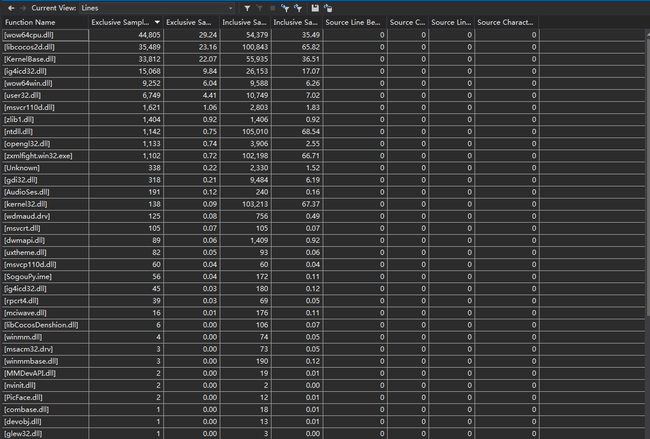Viewport: 650px width, 439px height.
Task: Sort by second Exclusive Samples percent header
Action: click(192, 22)
